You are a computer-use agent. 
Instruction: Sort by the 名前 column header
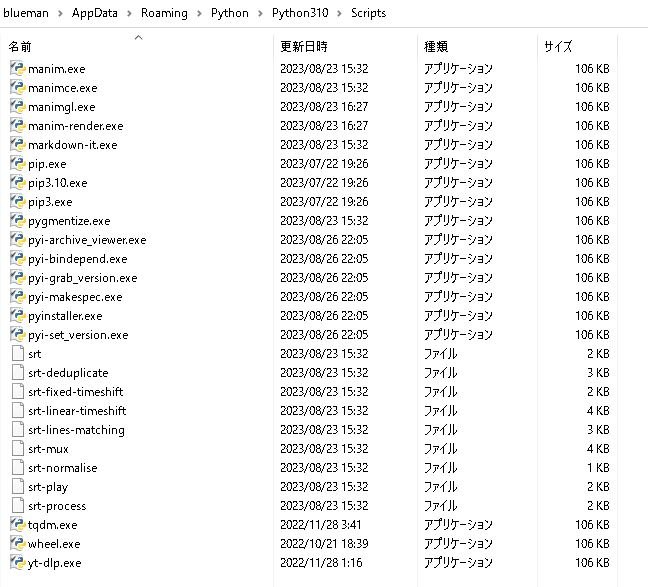coord(19,47)
